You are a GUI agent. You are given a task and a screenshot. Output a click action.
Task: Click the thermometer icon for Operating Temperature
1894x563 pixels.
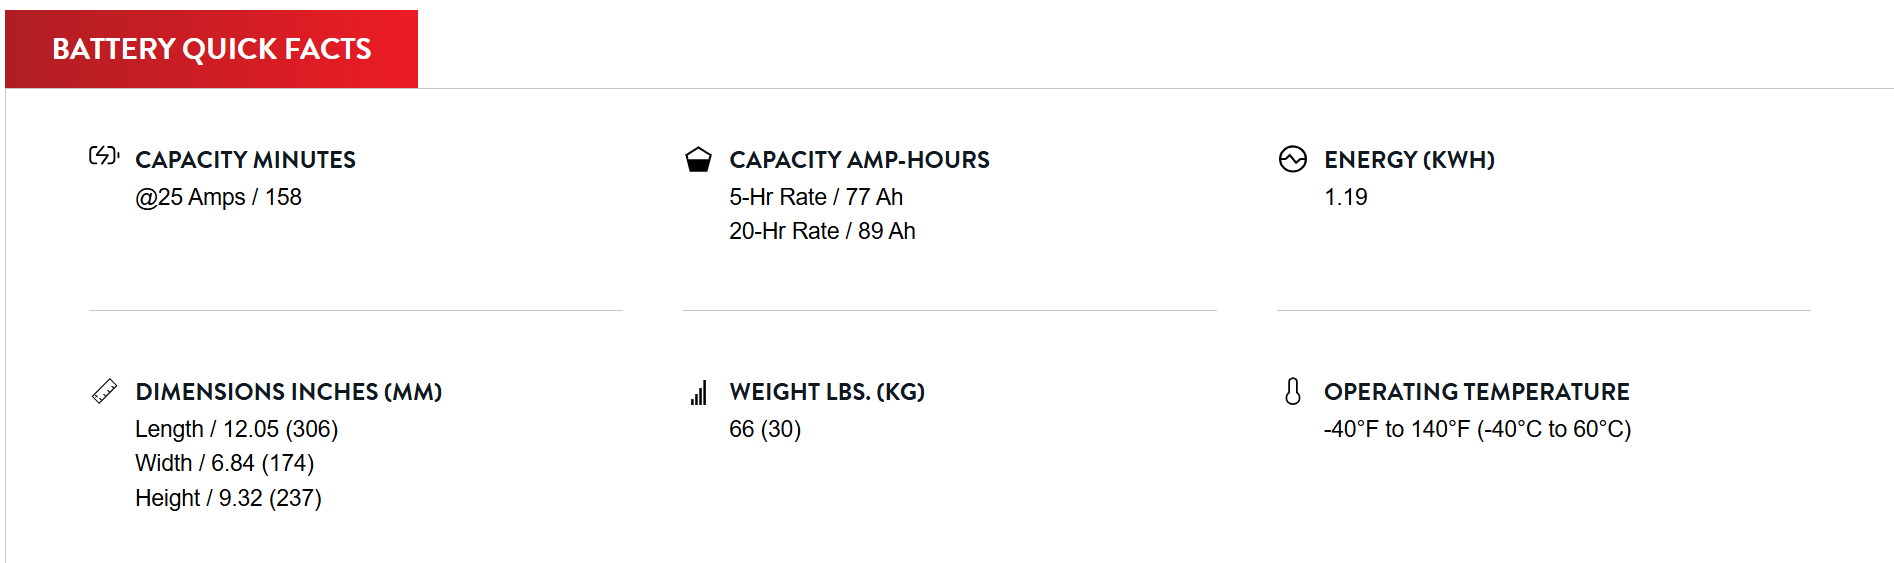pyautogui.click(x=1293, y=391)
